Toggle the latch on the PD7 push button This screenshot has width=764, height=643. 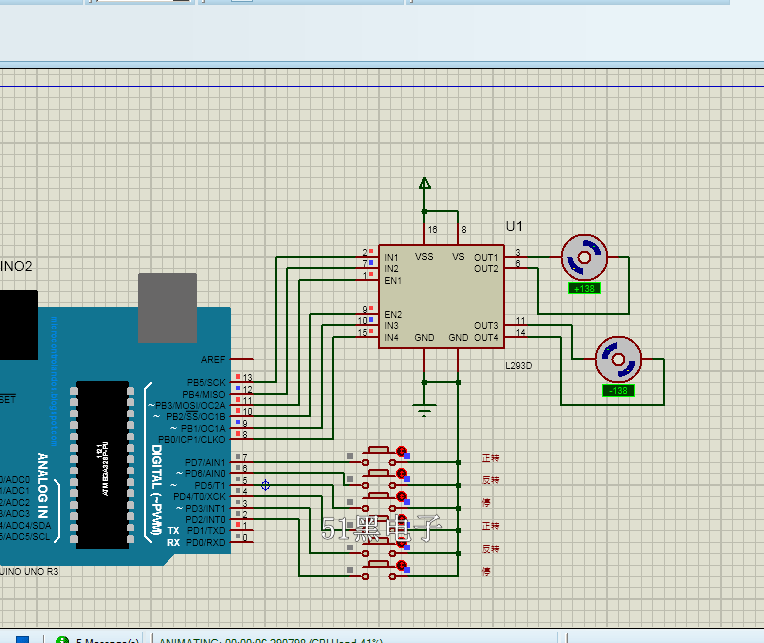pos(401,451)
